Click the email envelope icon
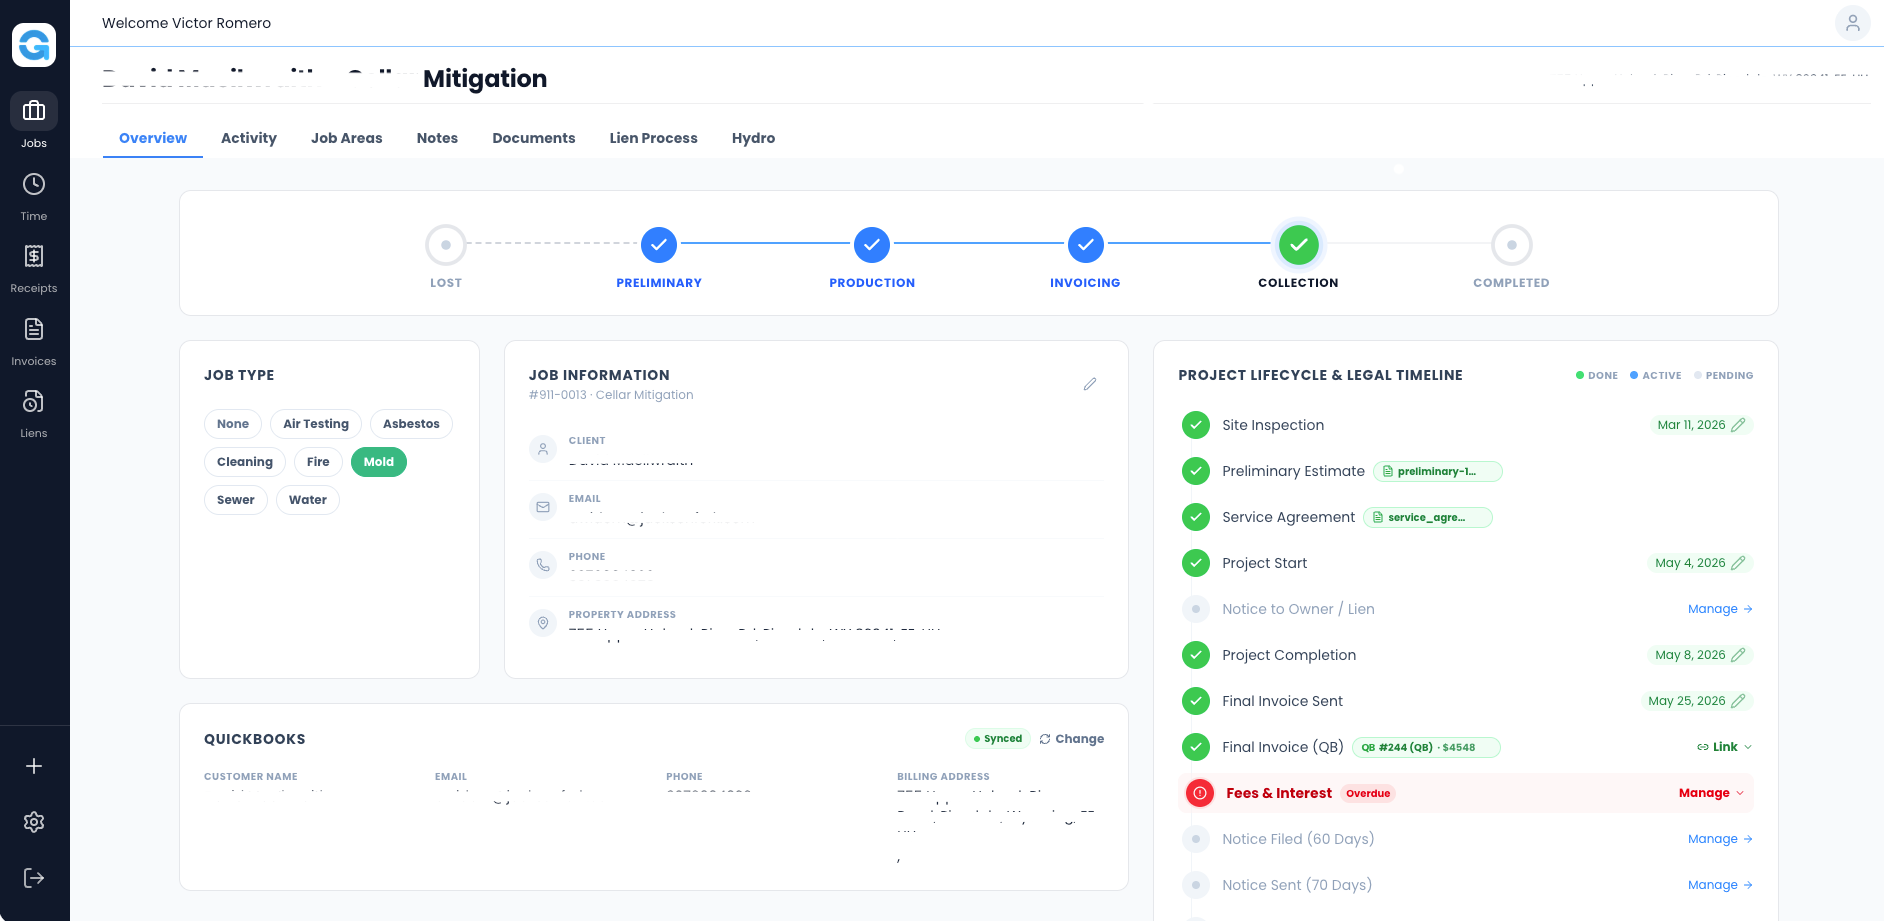 (x=543, y=507)
